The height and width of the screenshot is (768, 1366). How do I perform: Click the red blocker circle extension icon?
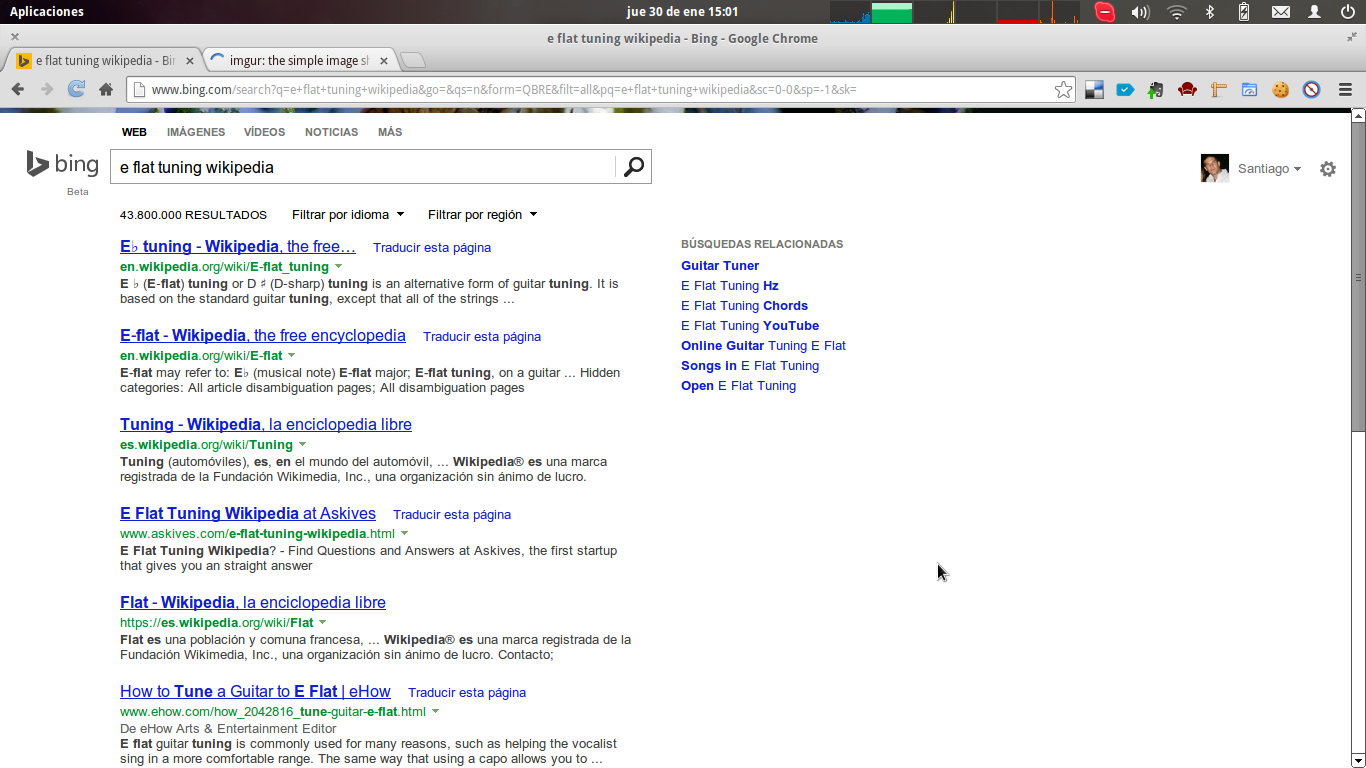pyautogui.click(x=1312, y=90)
